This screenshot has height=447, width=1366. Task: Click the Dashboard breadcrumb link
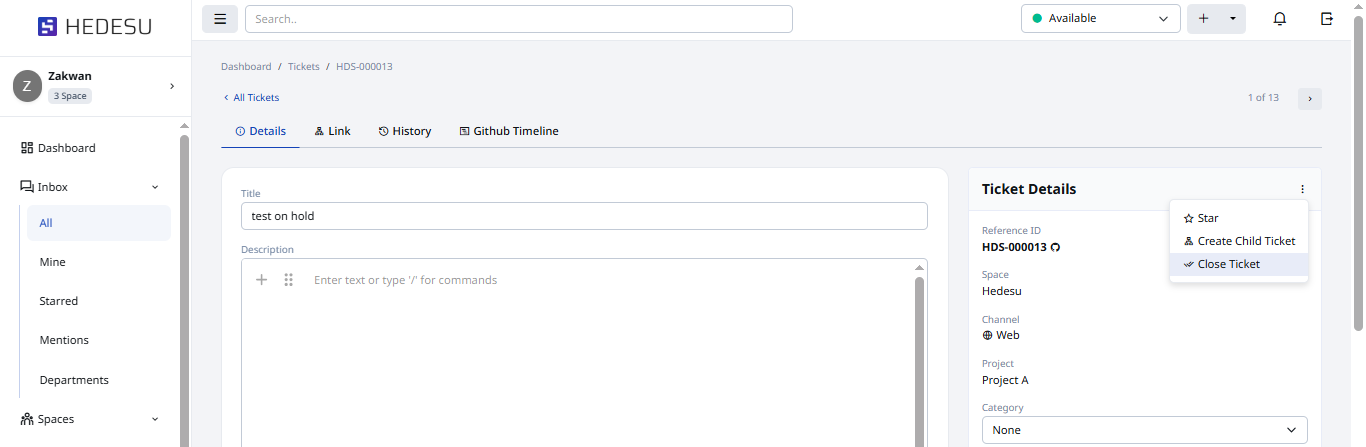(x=246, y=67)
